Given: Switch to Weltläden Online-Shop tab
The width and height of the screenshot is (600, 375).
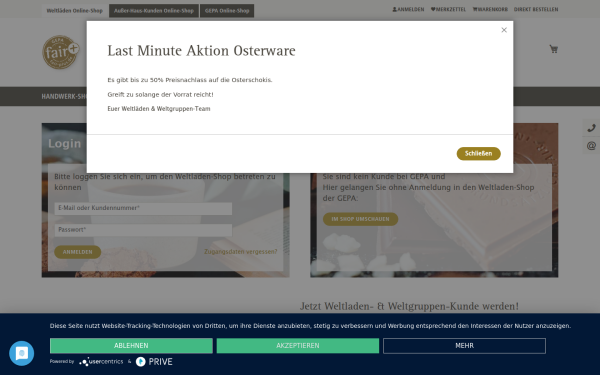Looking at the screenshot, I should pyautogui.click(x=75, y=11).
